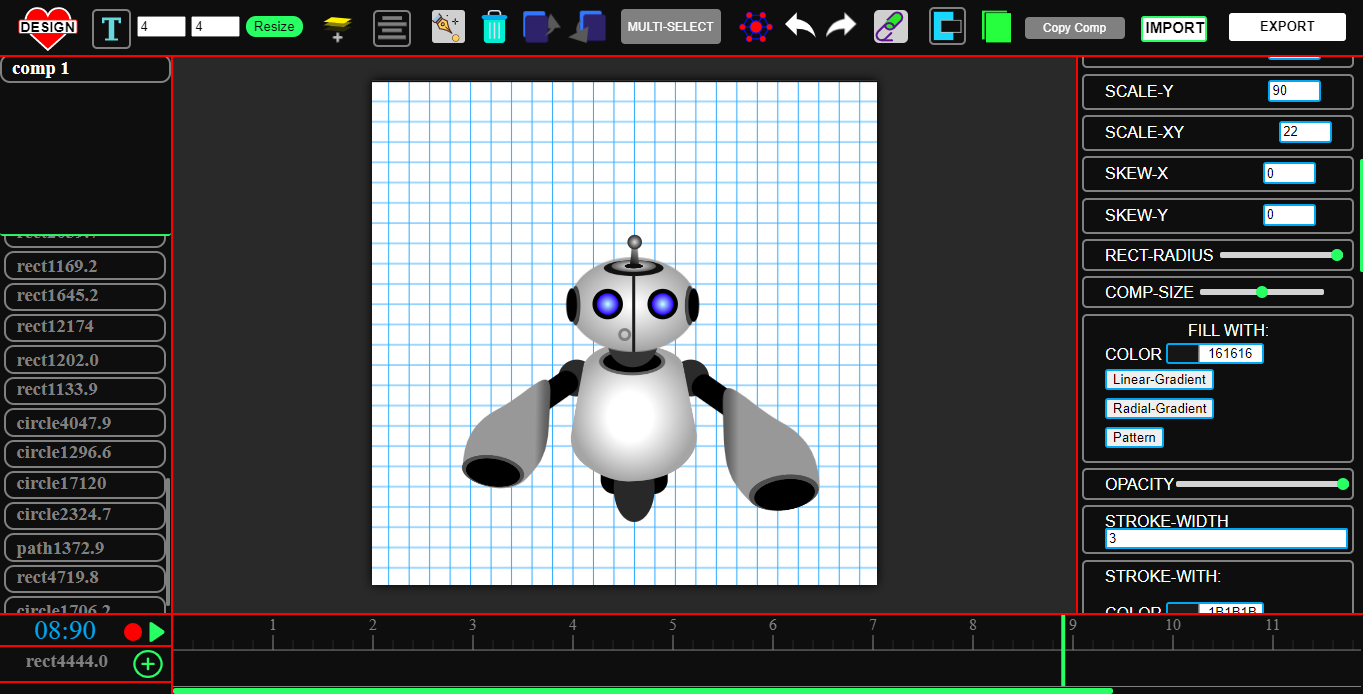Select layer circle4047.9
The image size is (1363, 694).
coord(85,423)
